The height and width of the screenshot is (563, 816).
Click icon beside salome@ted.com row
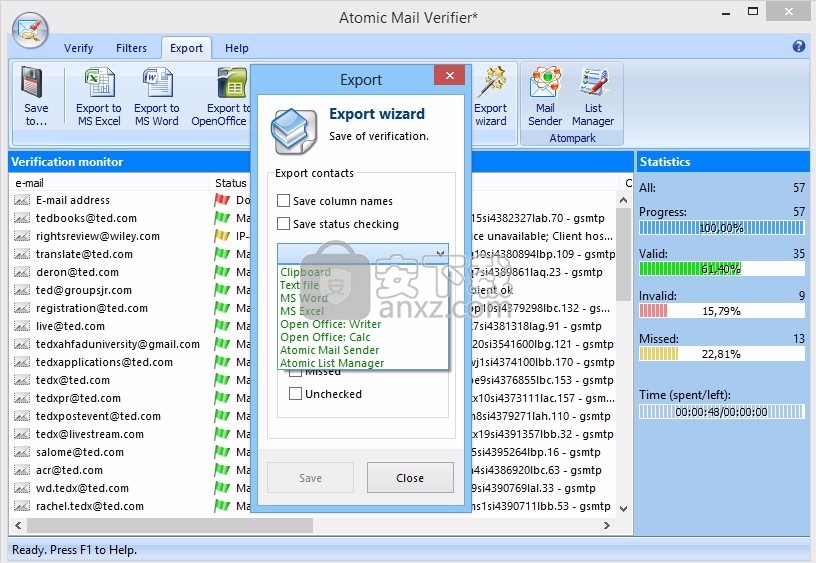22,452
